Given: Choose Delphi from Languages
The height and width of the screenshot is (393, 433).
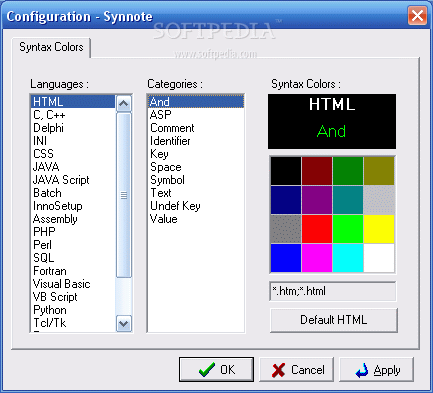Looking at the screenshot, I should [73, 128].
